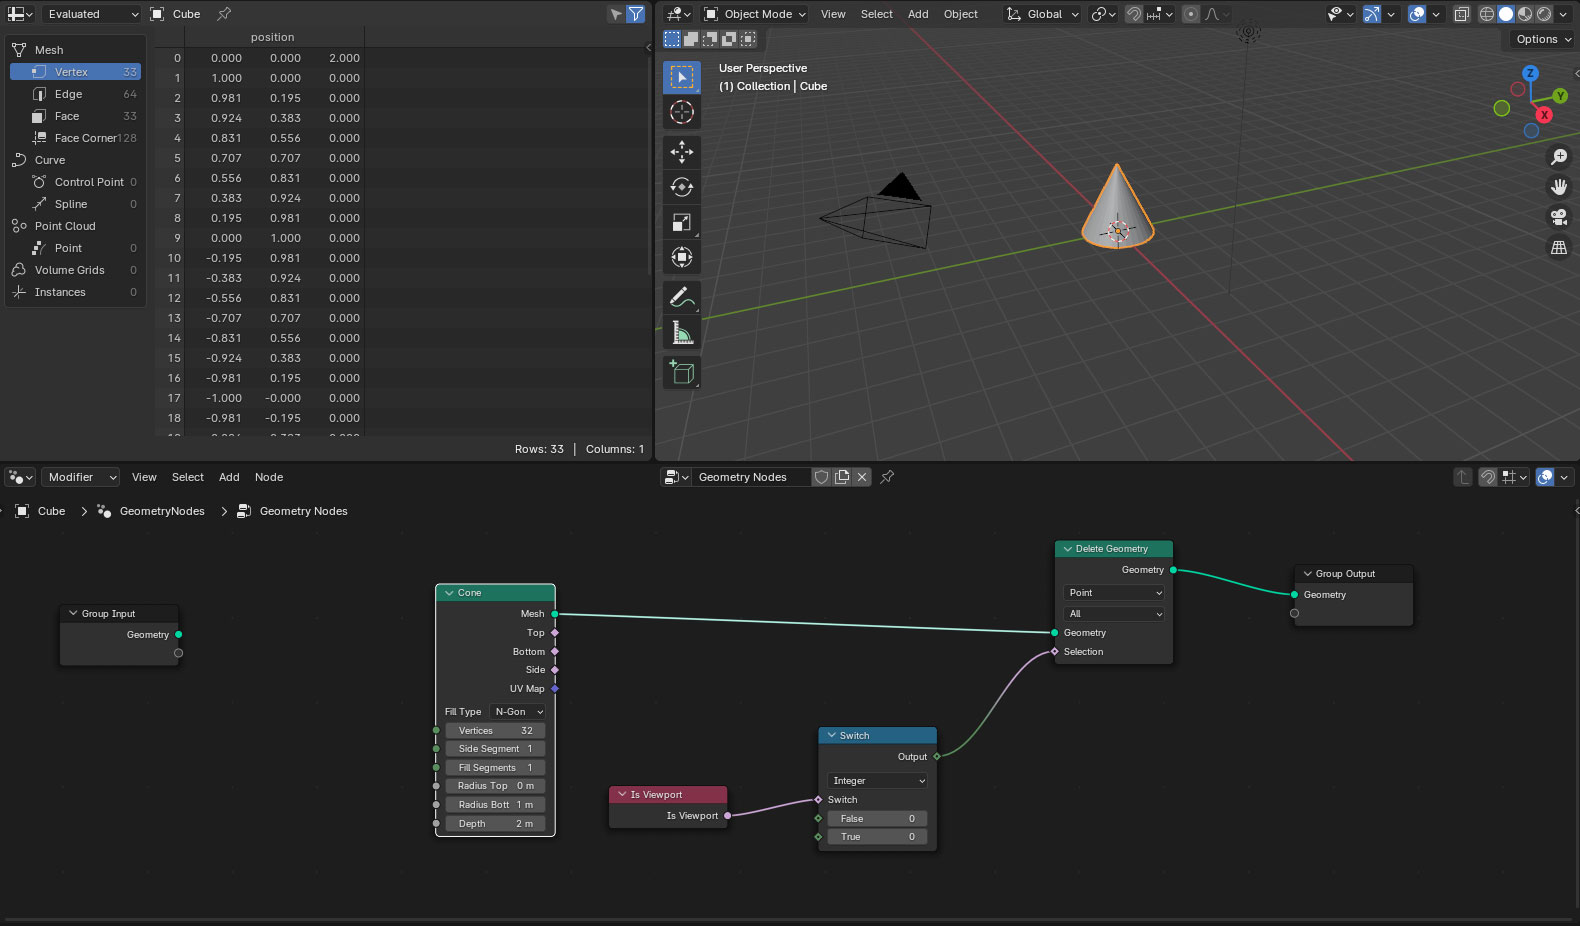Open the Object Mode dropdown

[x=755, y=14]
